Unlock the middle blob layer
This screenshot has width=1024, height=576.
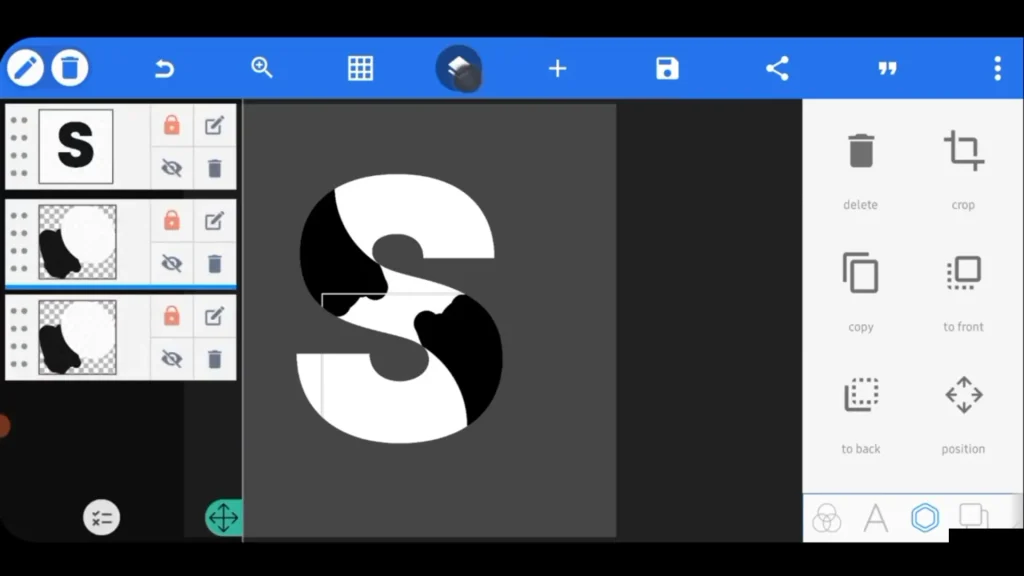pyautogui.click(x=171, y=220)
